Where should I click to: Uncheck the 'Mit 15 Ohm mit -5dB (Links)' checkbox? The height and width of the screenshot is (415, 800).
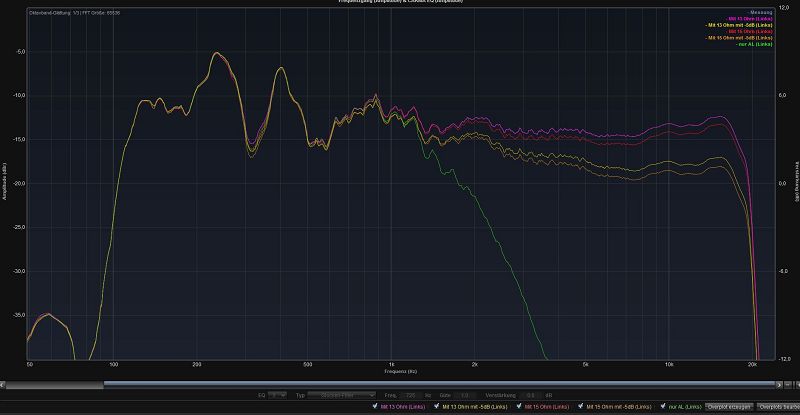click(581, 406)
